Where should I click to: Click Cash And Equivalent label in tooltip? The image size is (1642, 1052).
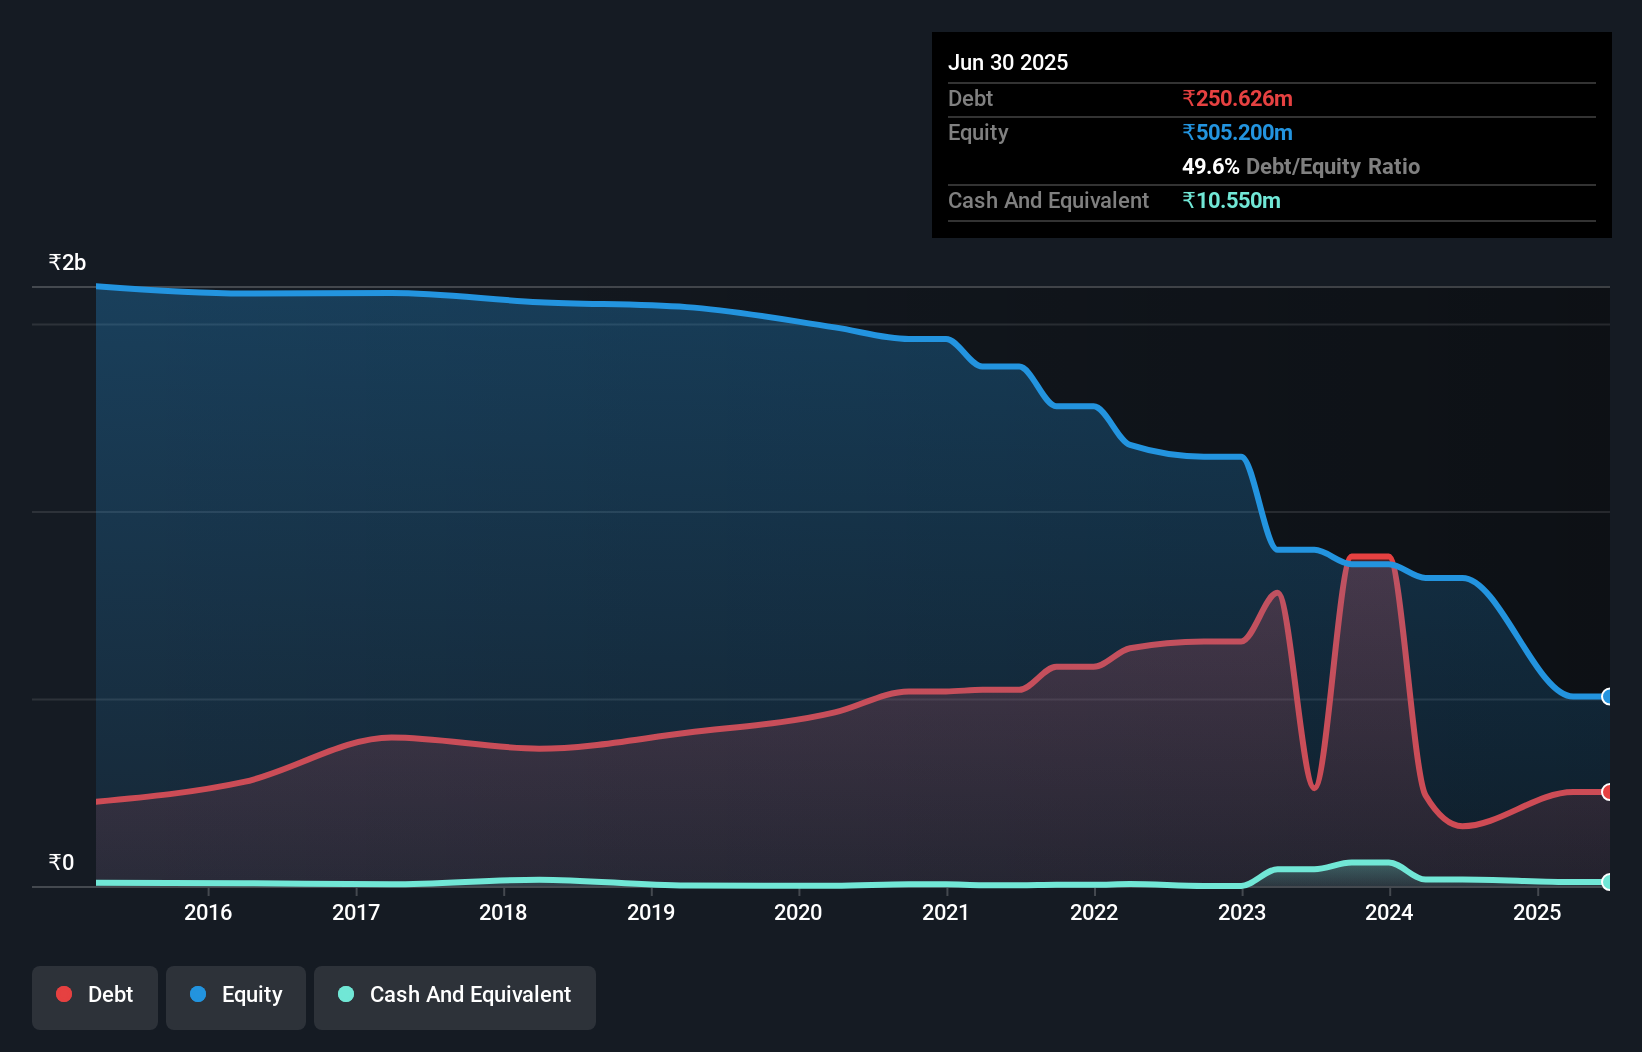click(x=1048, y=200)
